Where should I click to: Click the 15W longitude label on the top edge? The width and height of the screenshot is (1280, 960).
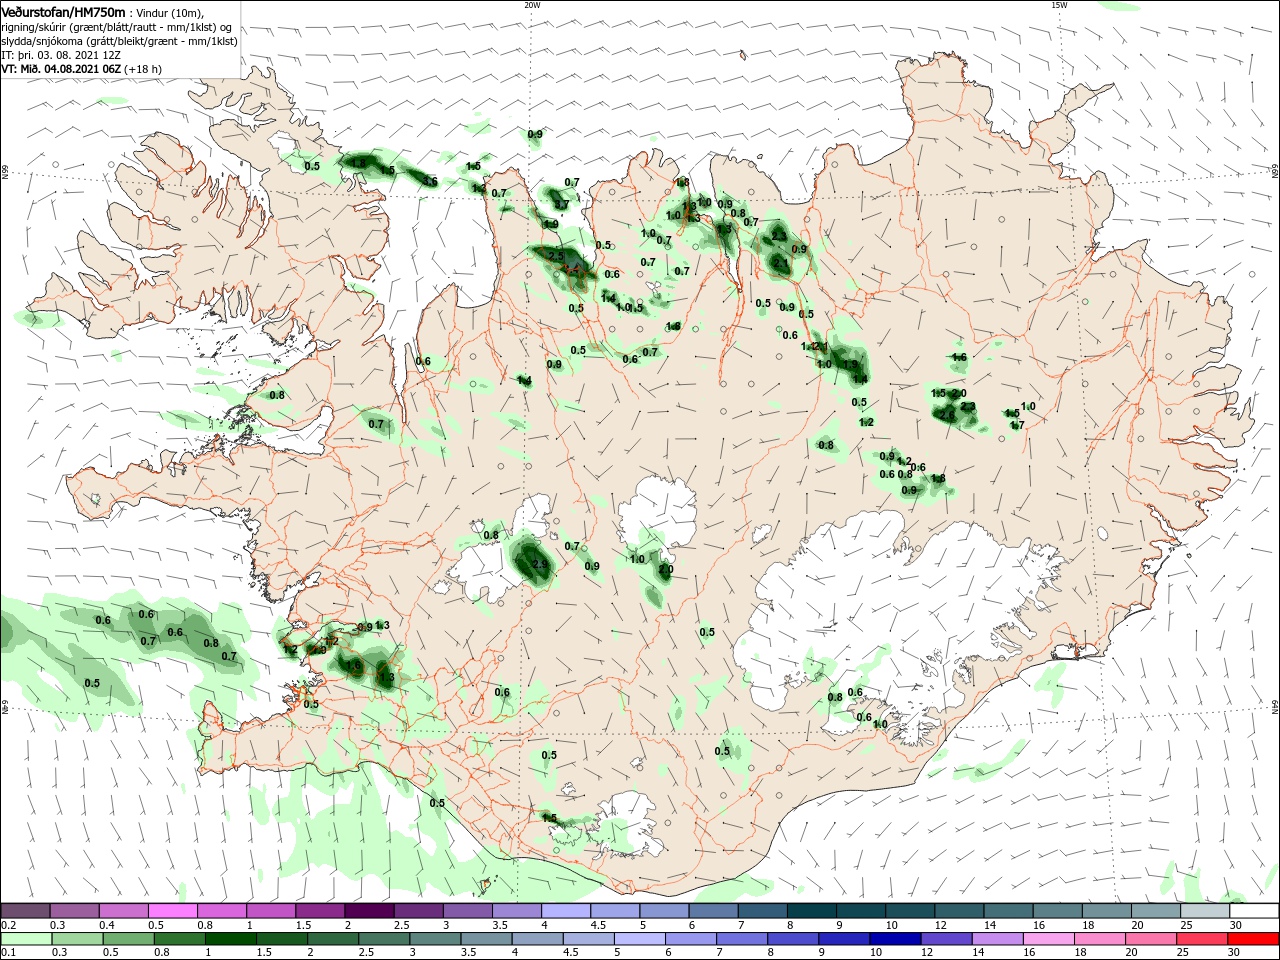1059,5
